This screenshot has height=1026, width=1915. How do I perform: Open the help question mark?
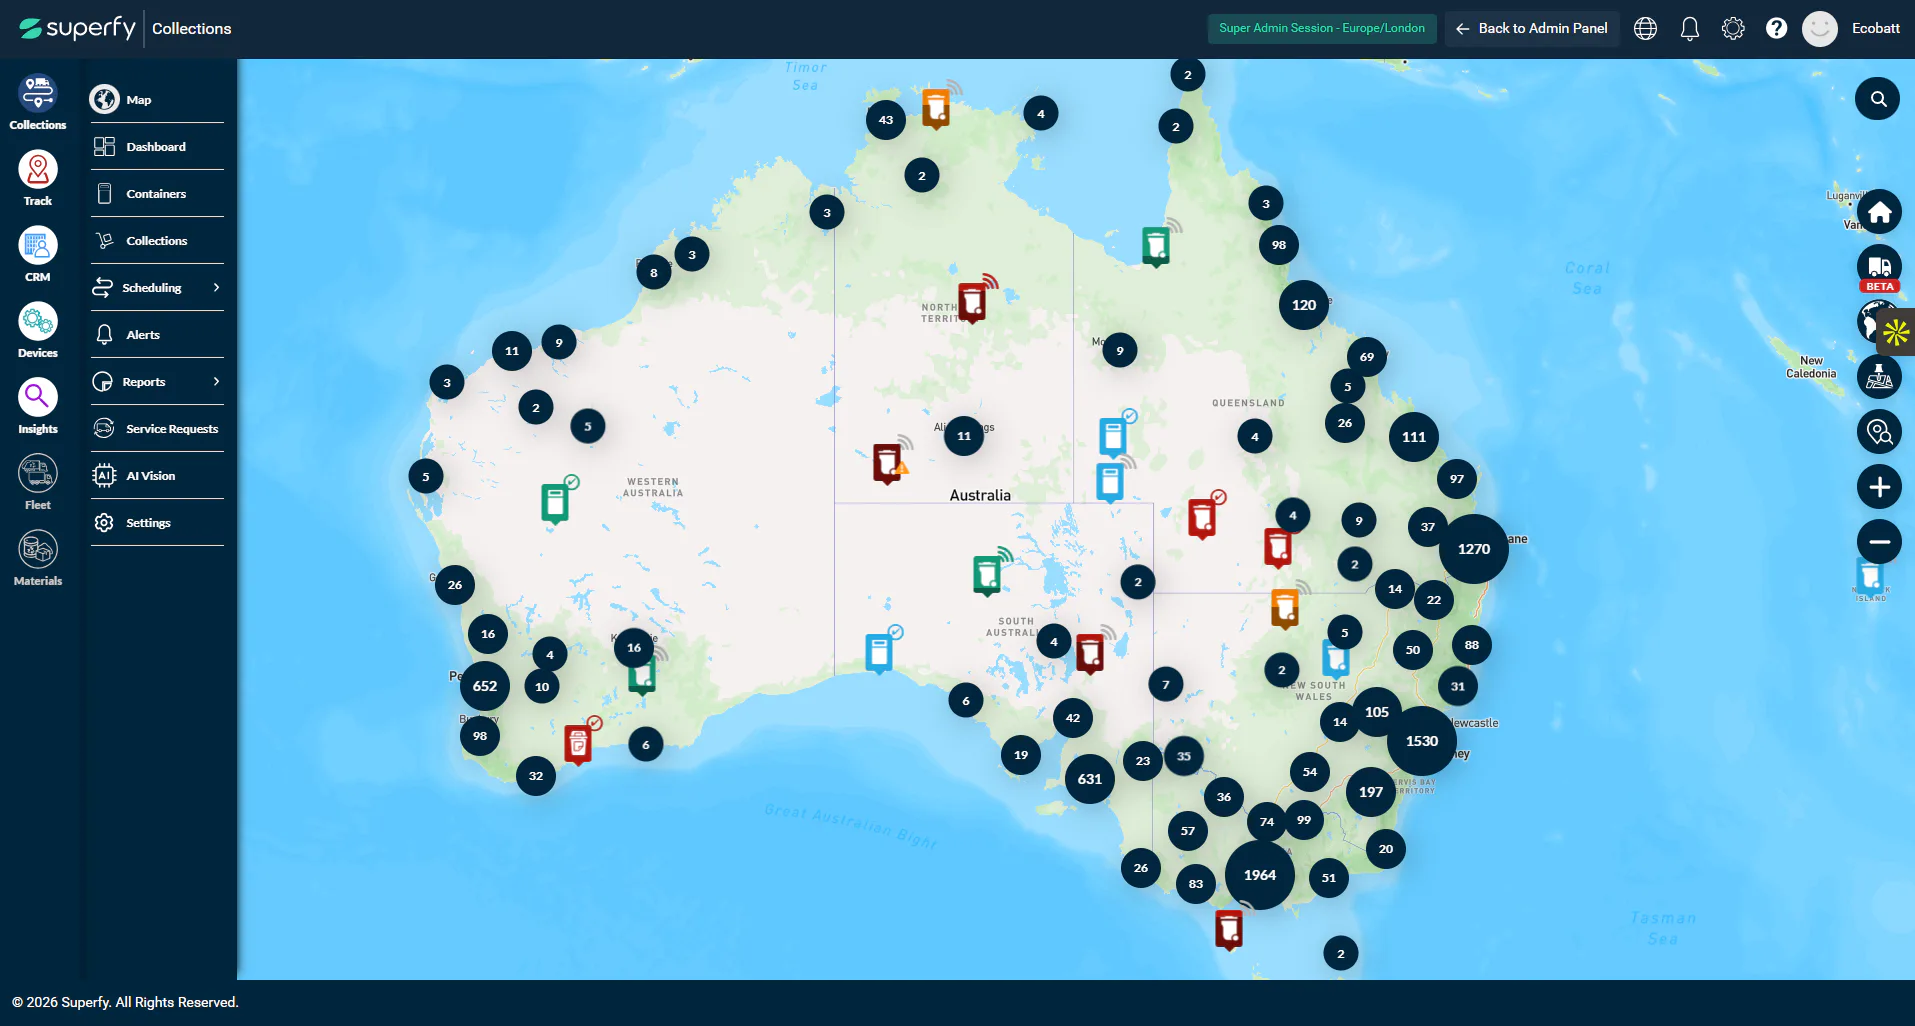click(1776, 28)
